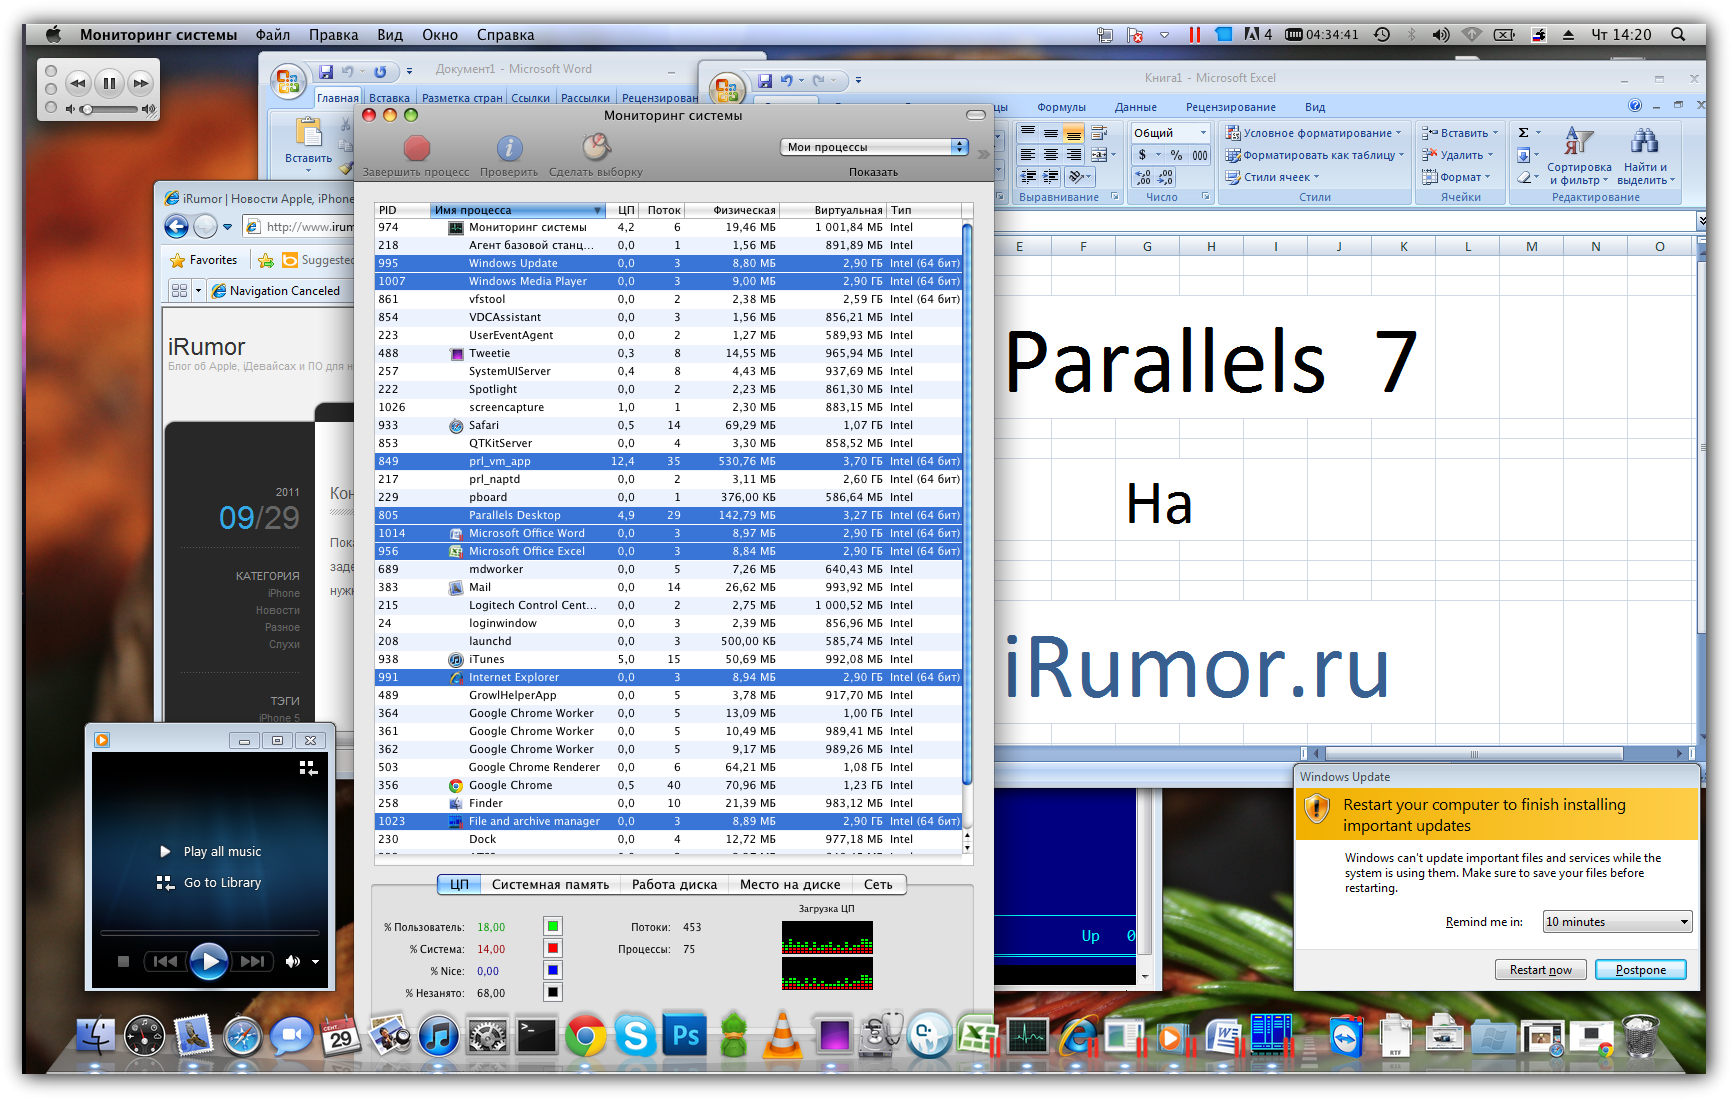1732x1100 pixels.
Task: Open Google Chrome in the Dock
Action: point(586,1036)
